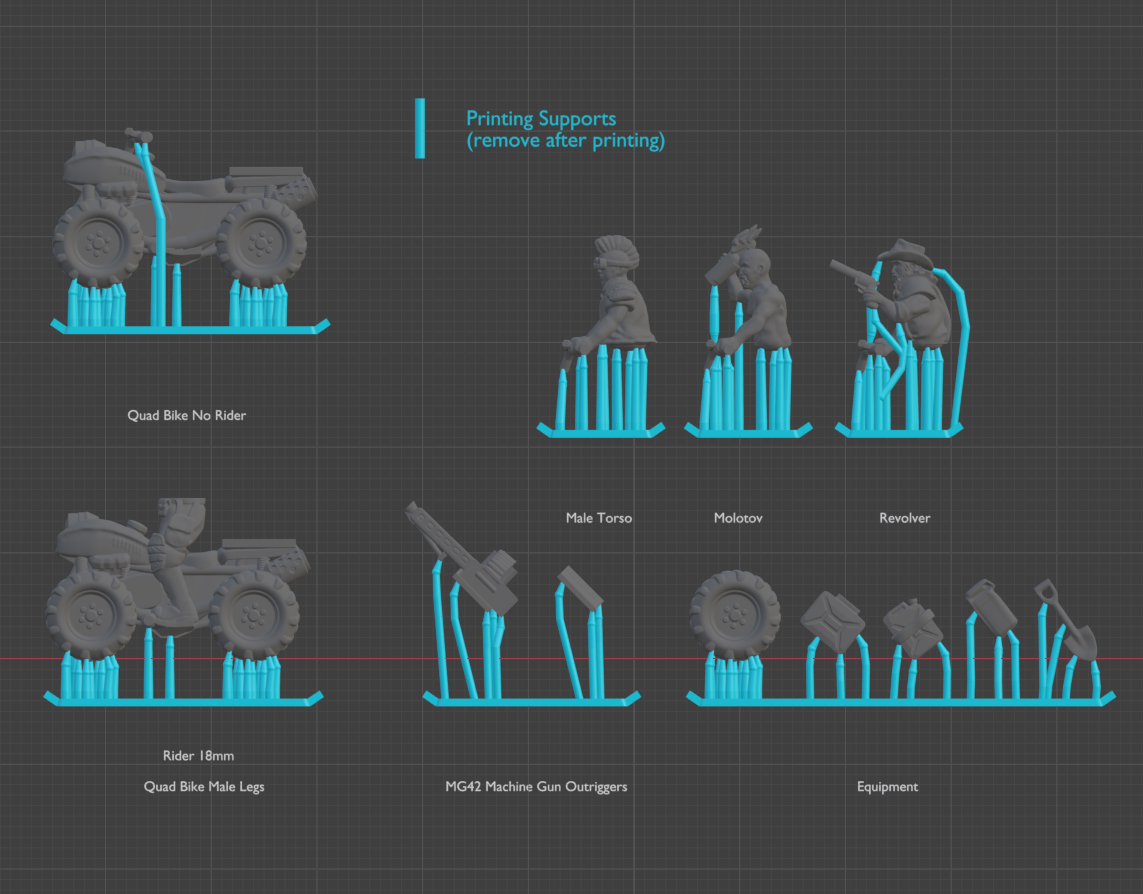Screen dimensions: 1143x894
Task: Click the Male Torso mohawk figure
Action: pyautogui.click(x=618, y=300)
